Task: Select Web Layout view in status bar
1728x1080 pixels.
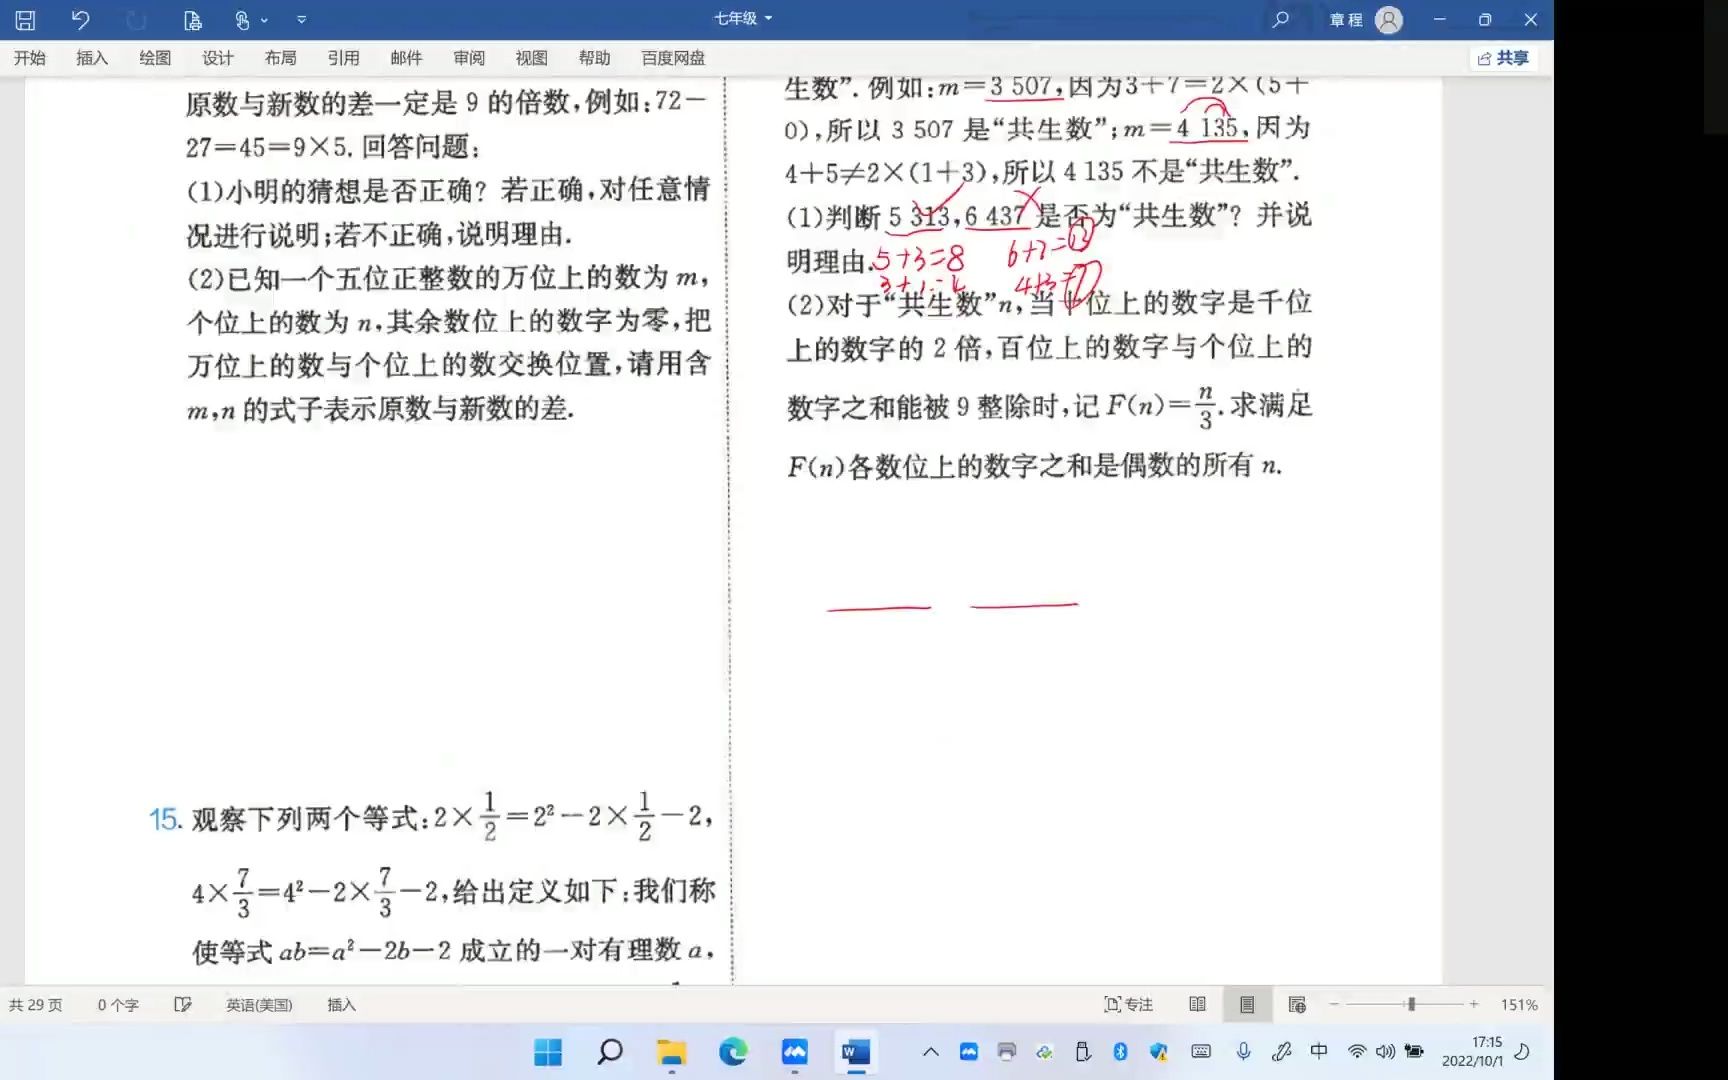Action: point(1297,1004)
